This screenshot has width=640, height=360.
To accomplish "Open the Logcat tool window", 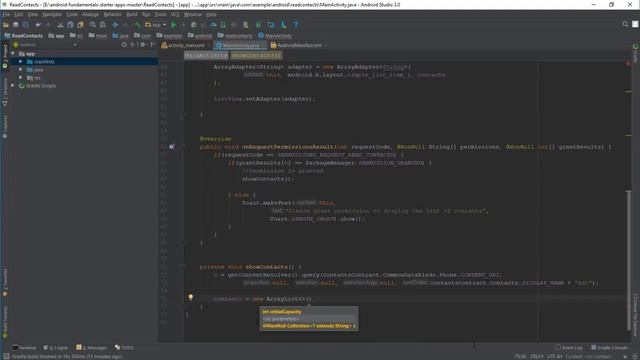I will tap(56, 348).
